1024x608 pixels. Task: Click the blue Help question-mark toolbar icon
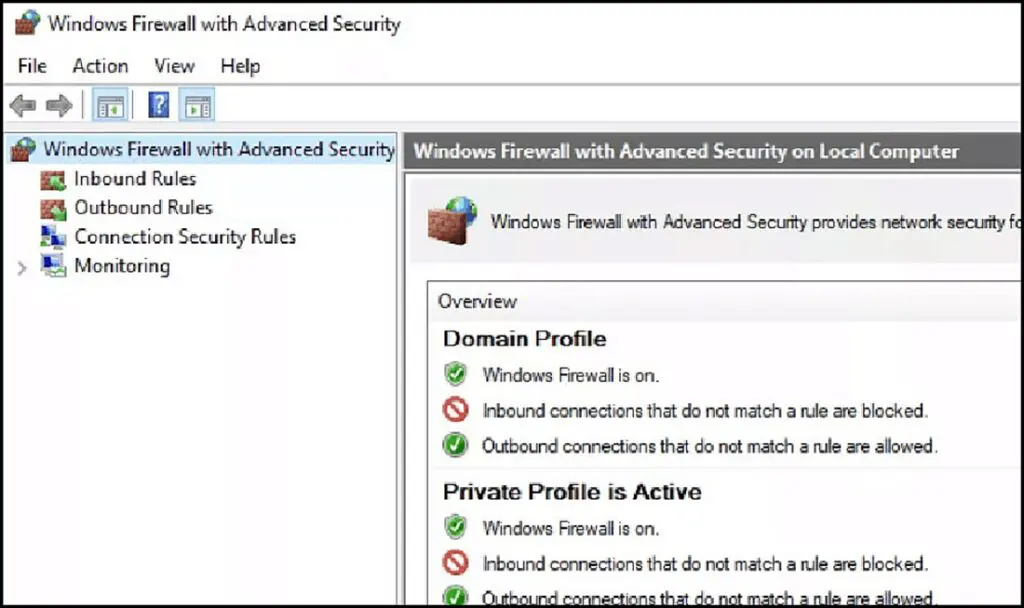click(158, 106)
